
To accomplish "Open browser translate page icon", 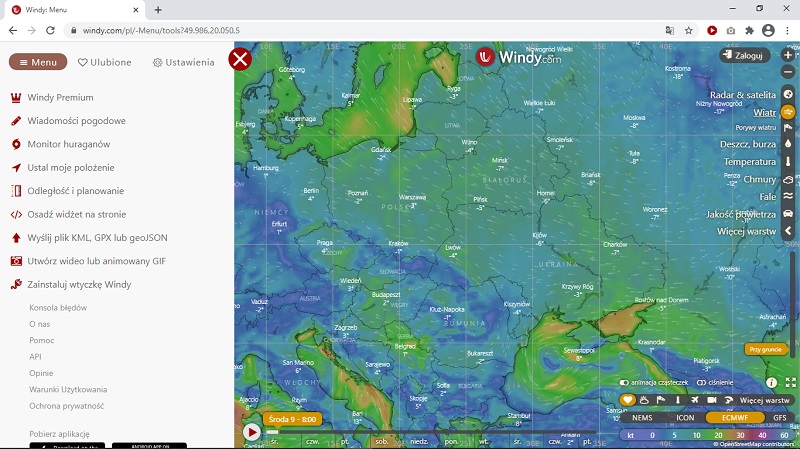I will 670,31.
